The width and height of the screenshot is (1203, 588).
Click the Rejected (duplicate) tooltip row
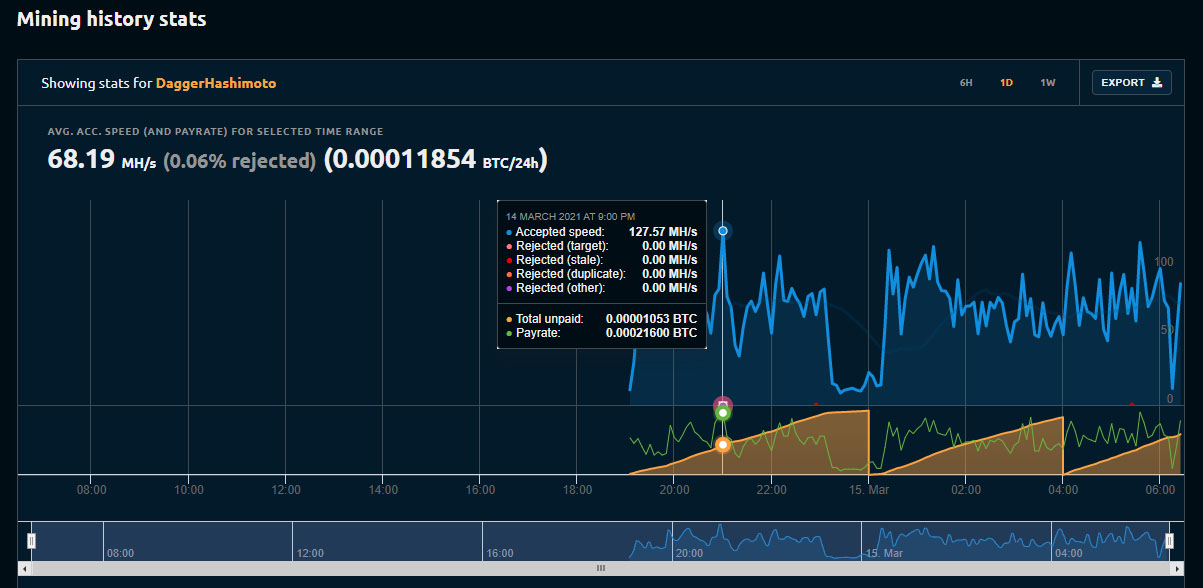click(x=601, y=273)
